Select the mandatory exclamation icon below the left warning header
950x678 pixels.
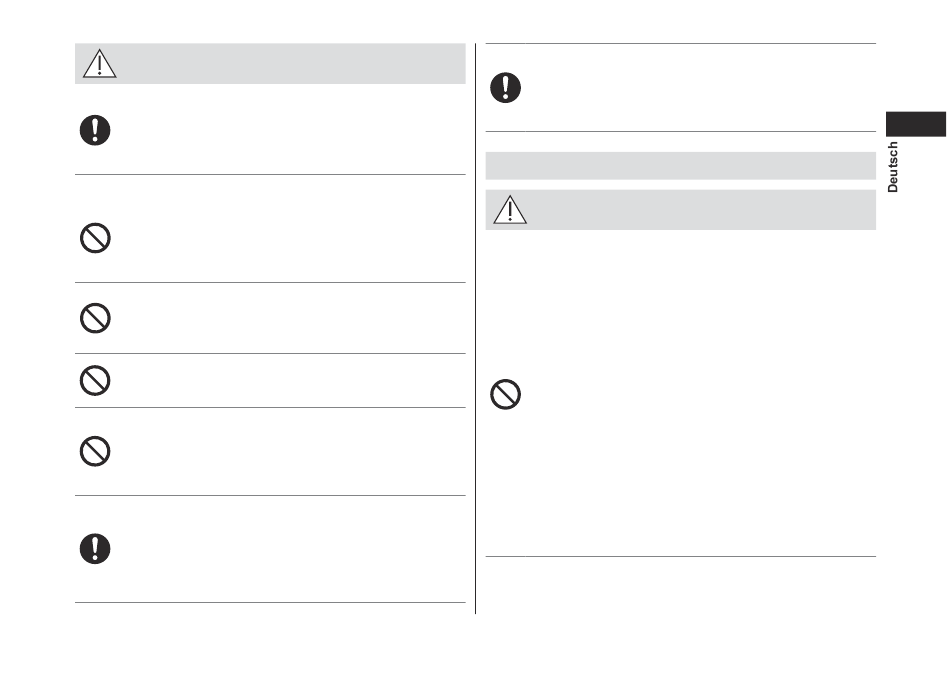tap(95, 130)
